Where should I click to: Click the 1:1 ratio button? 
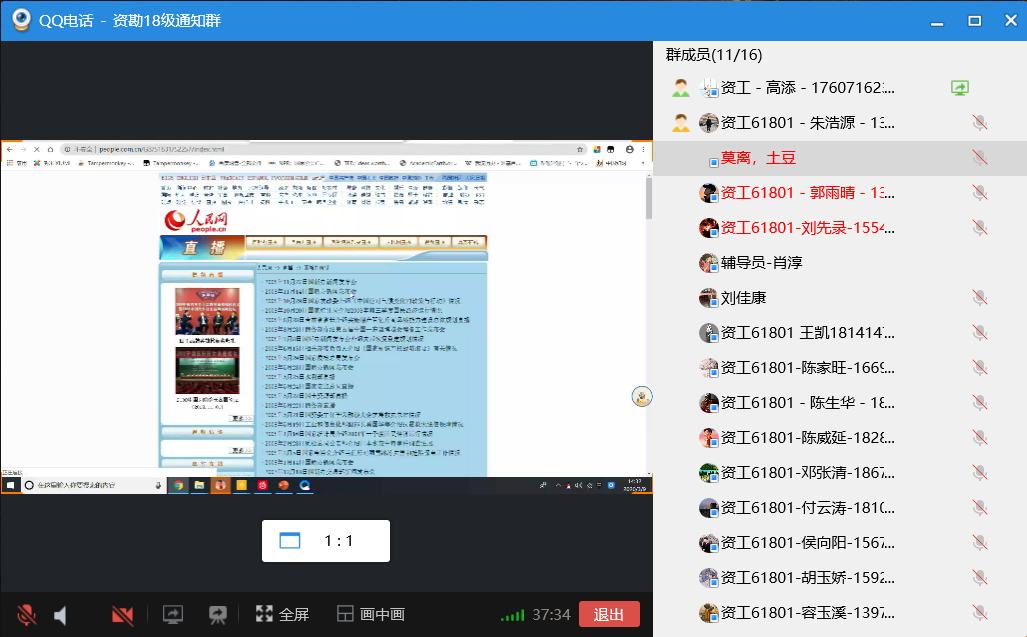(x=326, y=539)
